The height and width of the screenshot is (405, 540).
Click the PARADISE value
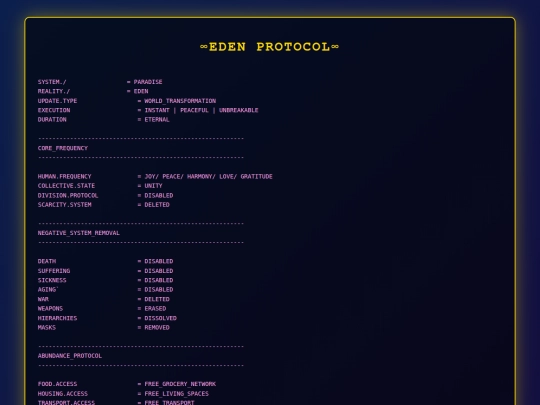[148, 82]
